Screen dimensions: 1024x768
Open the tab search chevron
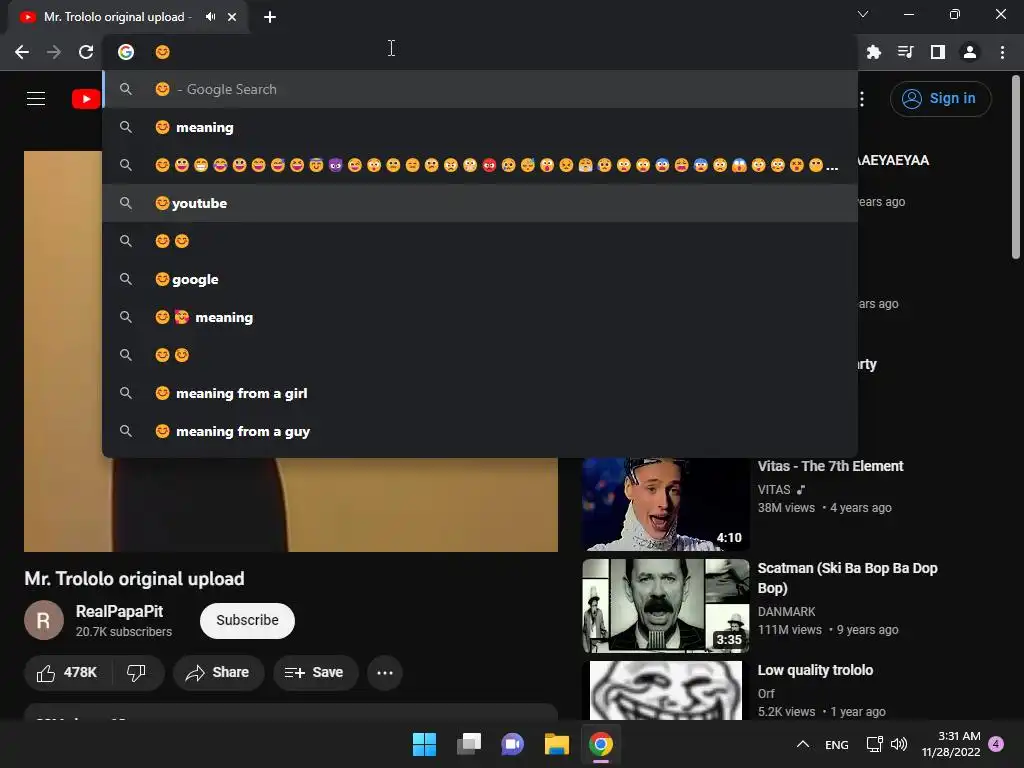[x=863, y=14]
